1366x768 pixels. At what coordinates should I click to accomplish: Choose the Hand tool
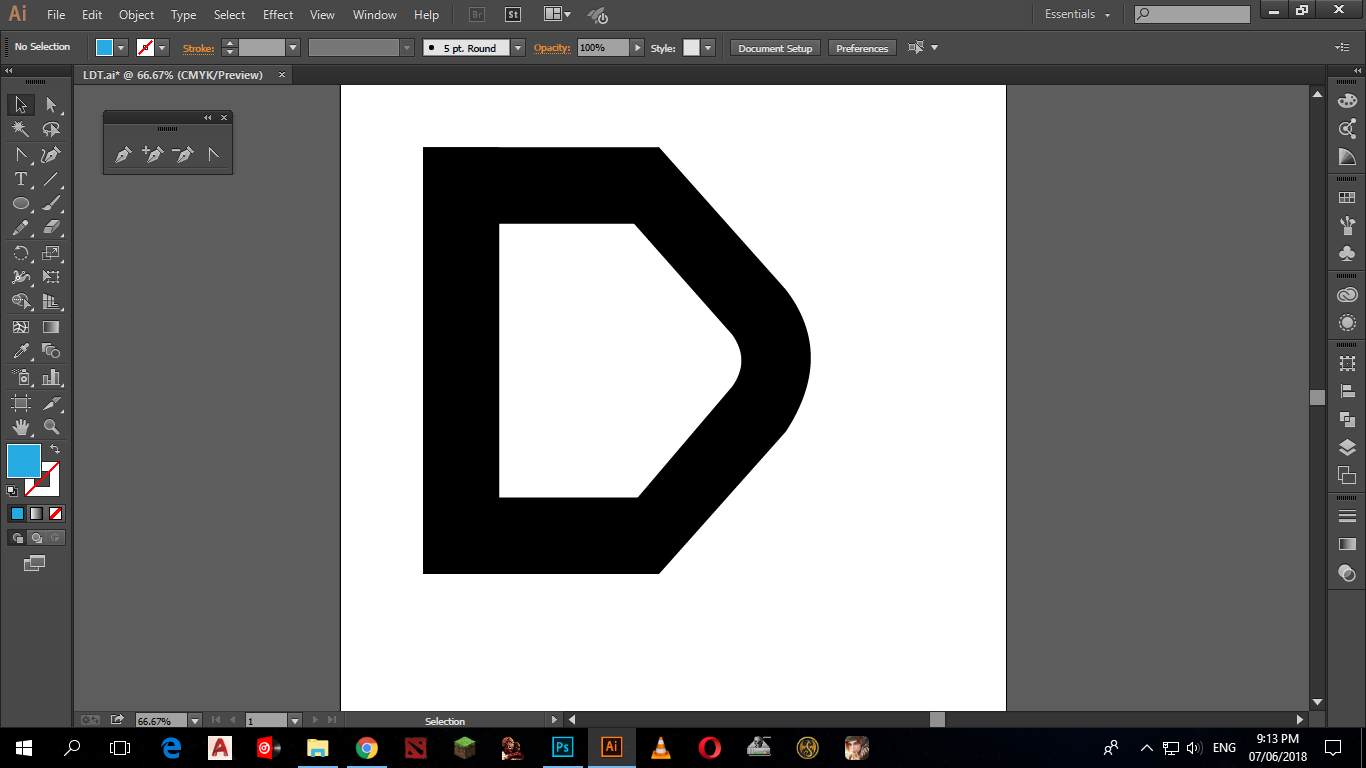click(x=21, y=427)
